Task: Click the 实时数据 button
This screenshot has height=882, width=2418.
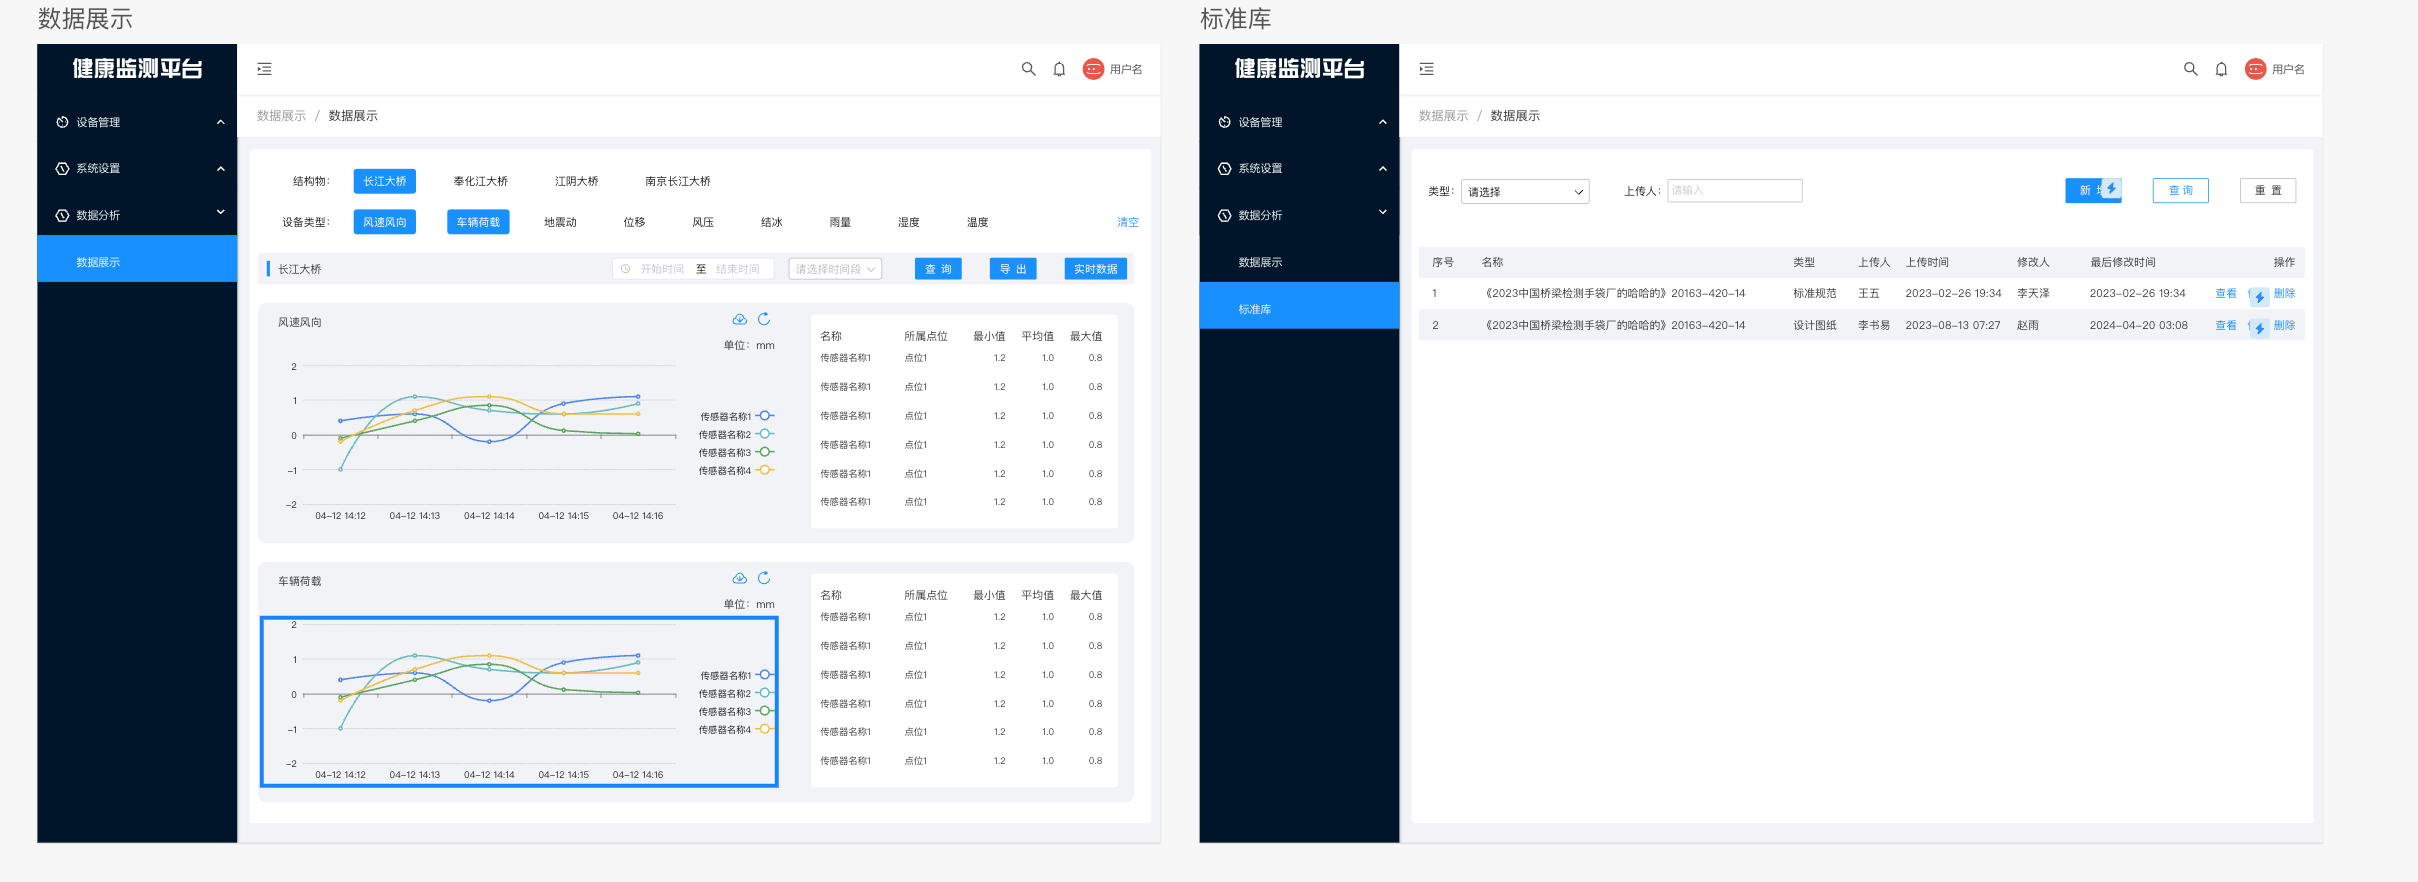Action: point(1096,269)
